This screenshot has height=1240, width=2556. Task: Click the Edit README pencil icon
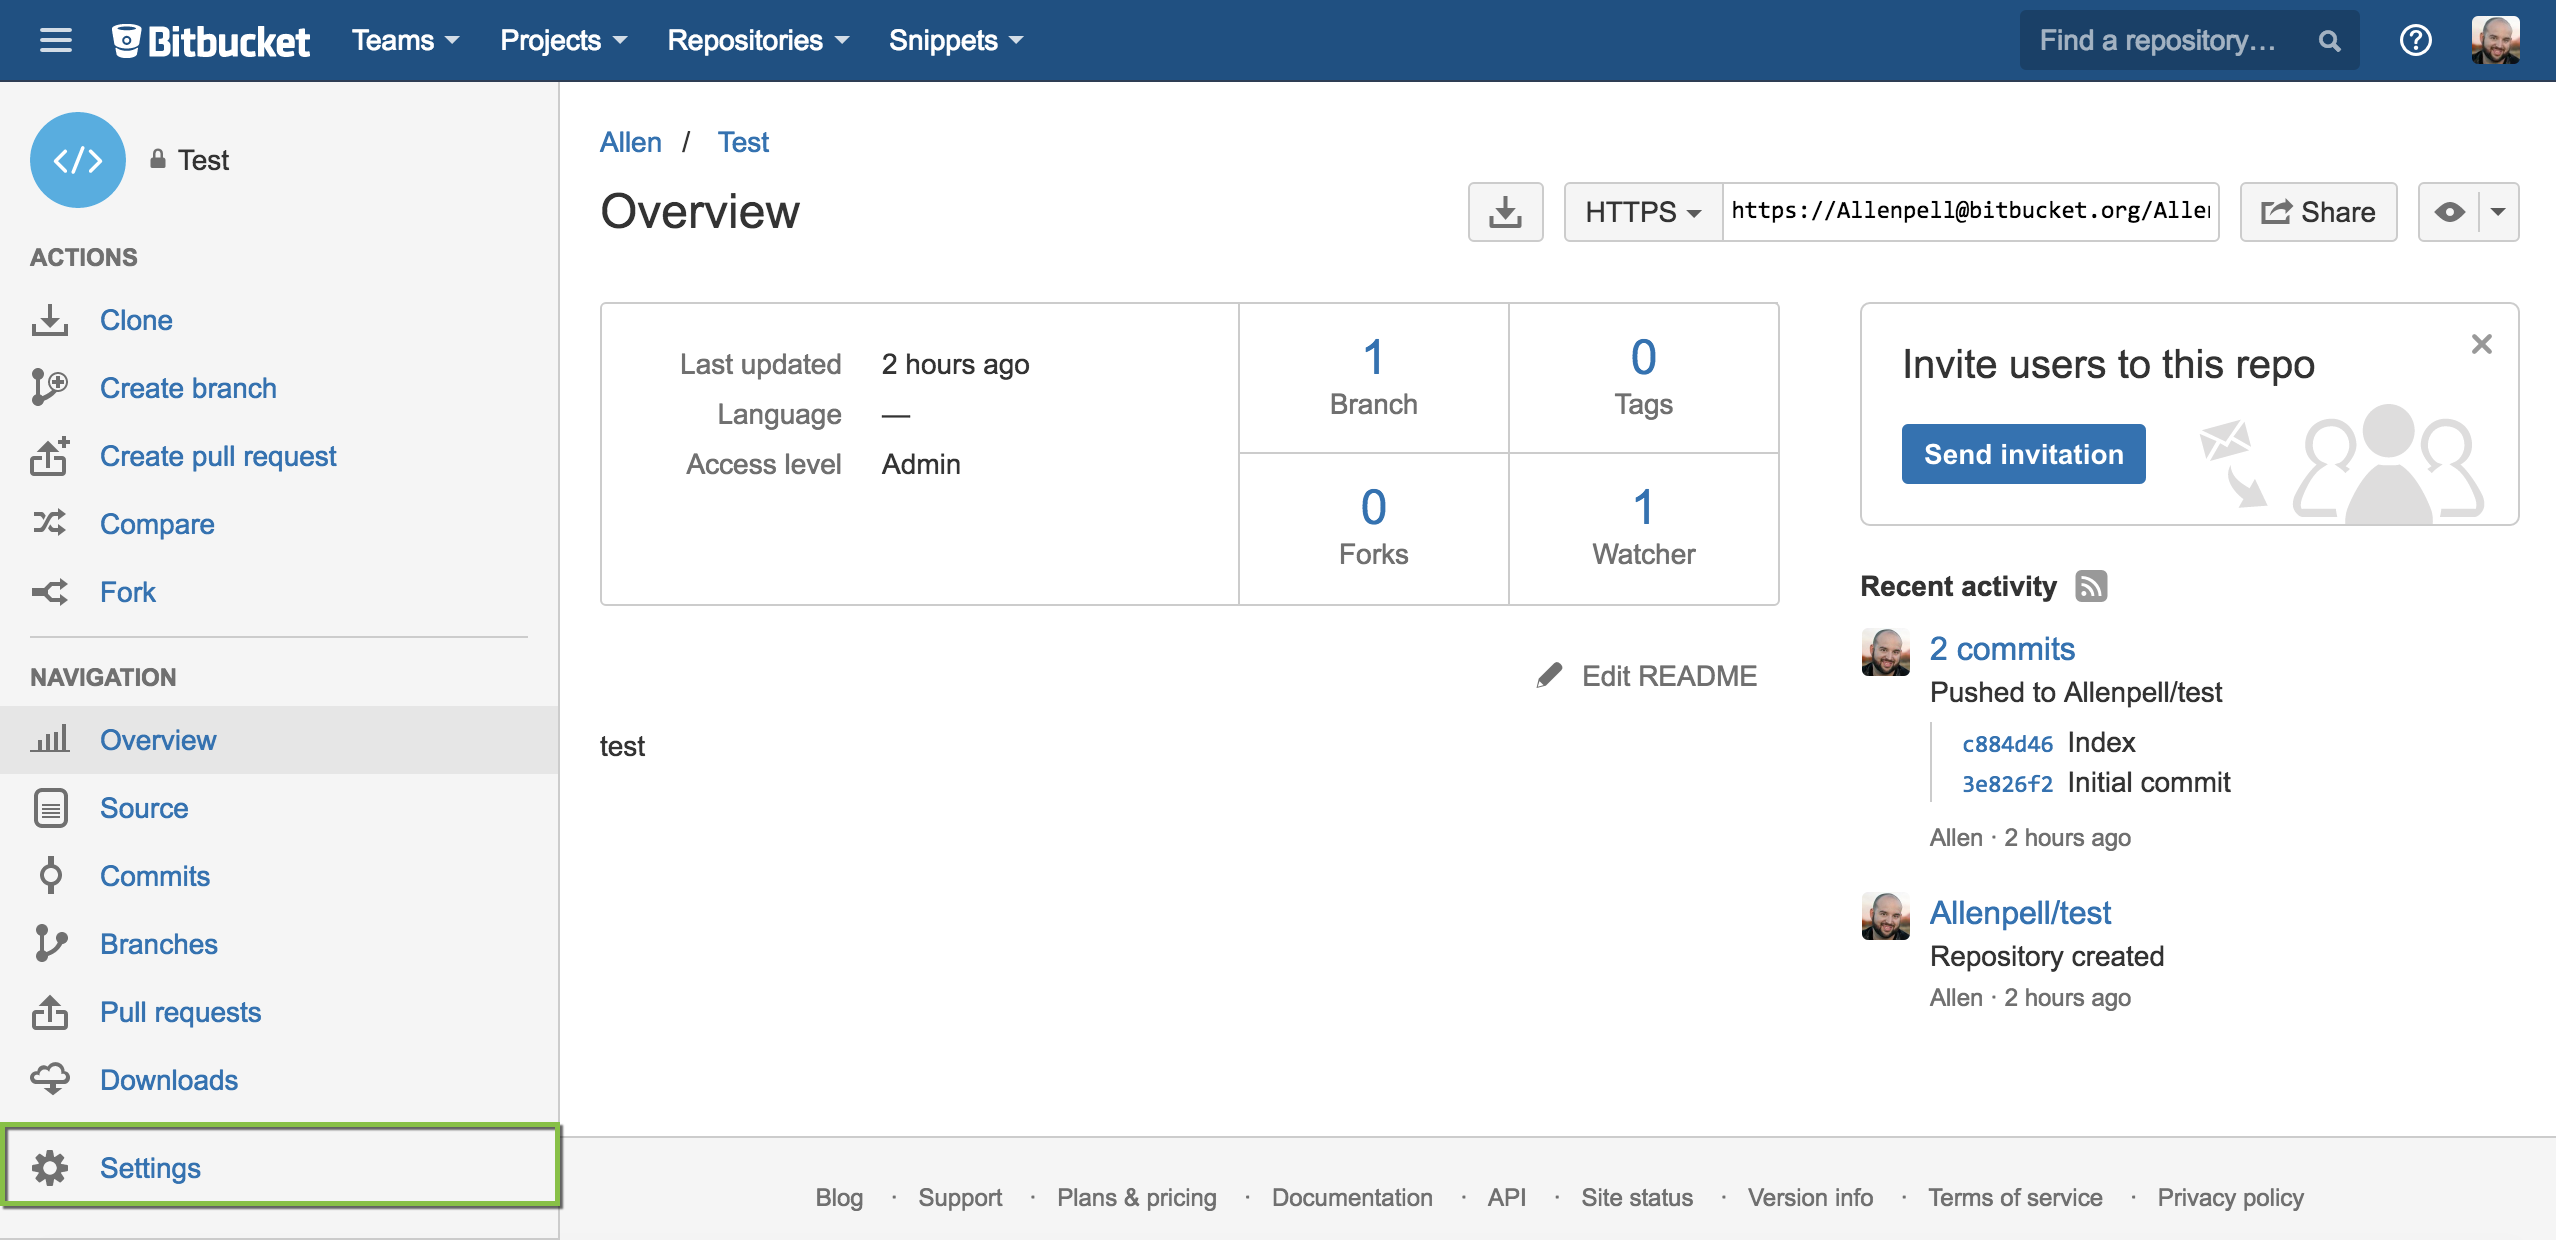[x=1549, y=676]
